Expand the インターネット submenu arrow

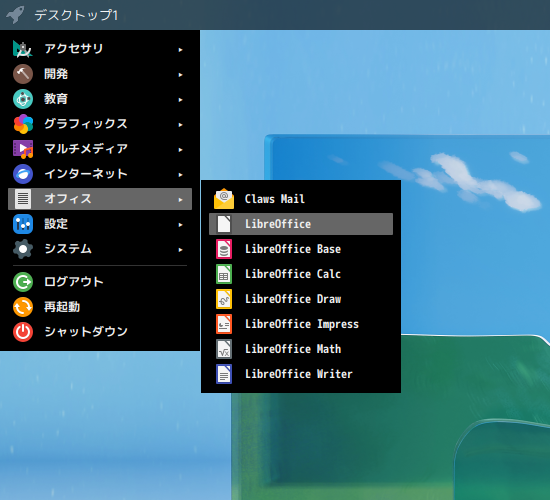pos(180,174)
